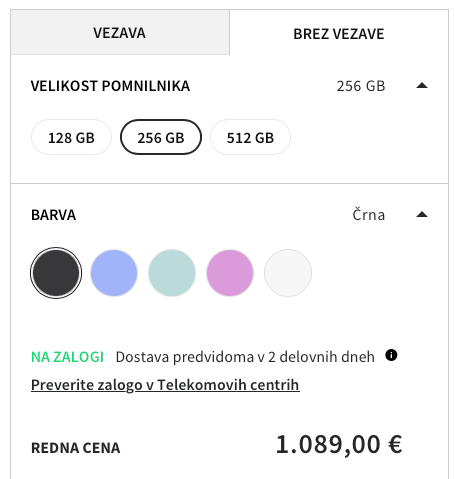Screen dimensions: 455x479
Task: Click the 256 GB selected value label
Action: pos(361,86)
